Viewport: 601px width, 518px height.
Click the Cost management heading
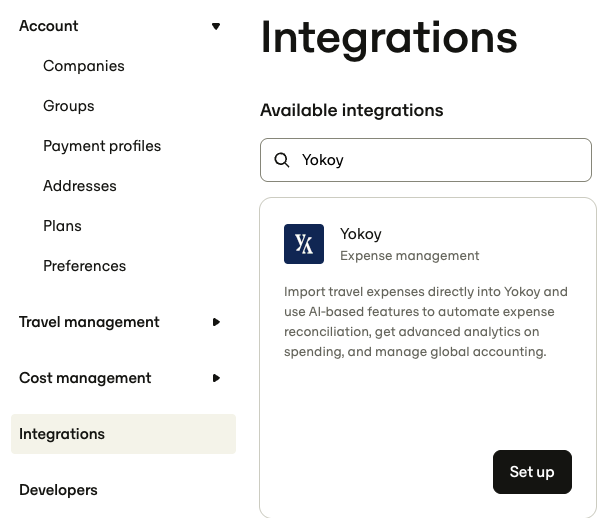click(85, 378)
